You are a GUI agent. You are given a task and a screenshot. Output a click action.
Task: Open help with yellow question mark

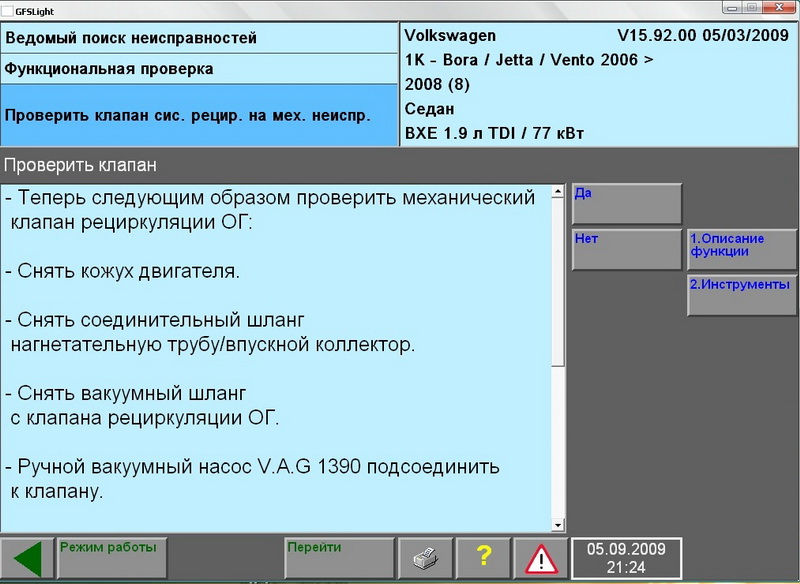(483, 558)
